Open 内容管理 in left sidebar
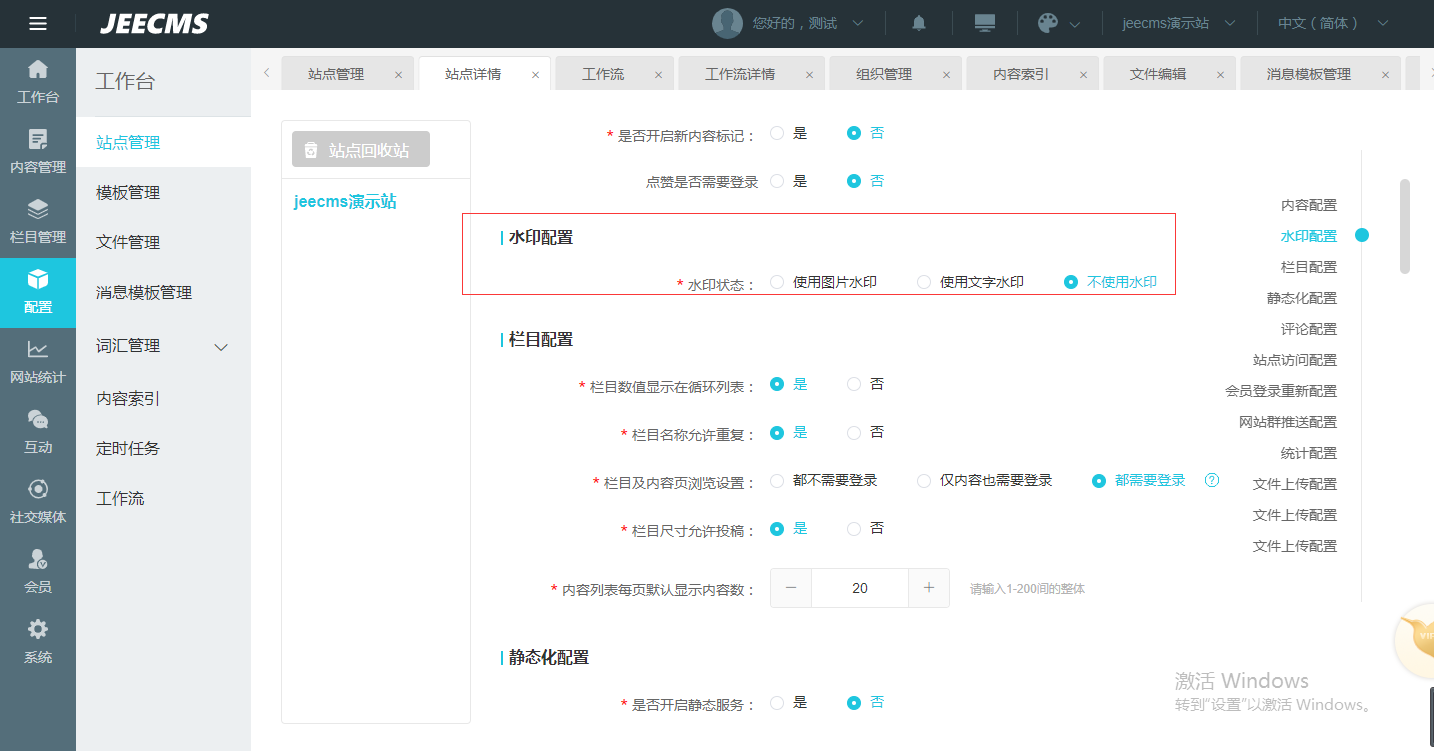1434x751 pixels. (38, 152)
